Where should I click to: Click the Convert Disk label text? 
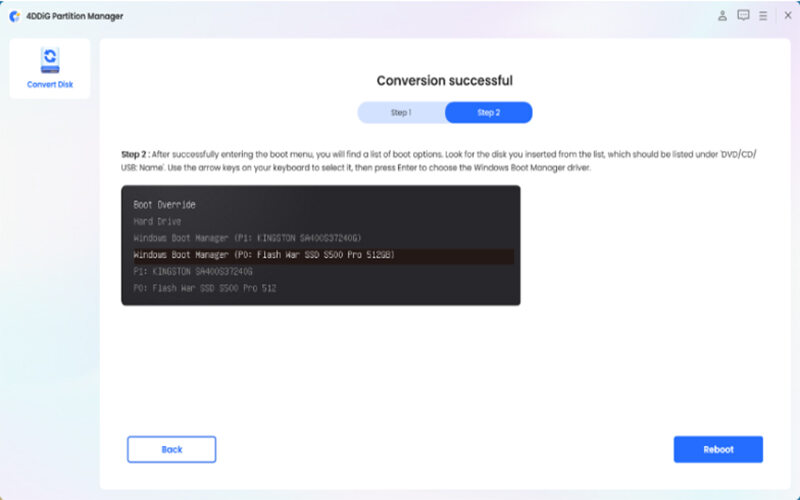tap(49, 84)
